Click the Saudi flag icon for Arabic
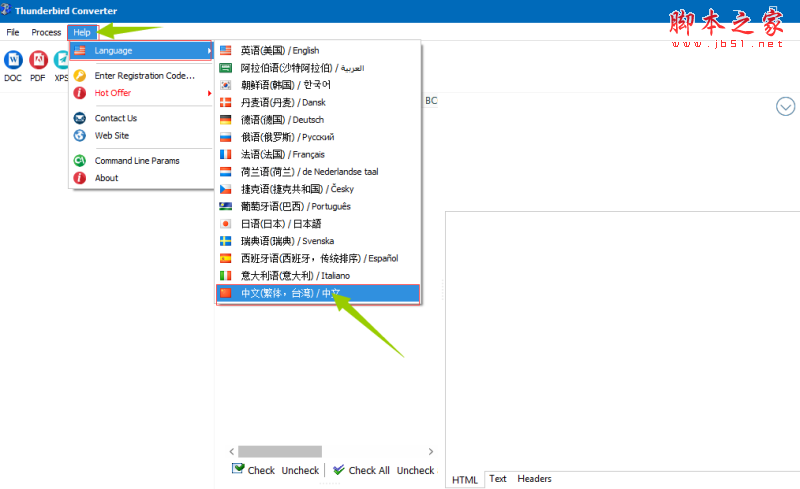 point(226,68)
